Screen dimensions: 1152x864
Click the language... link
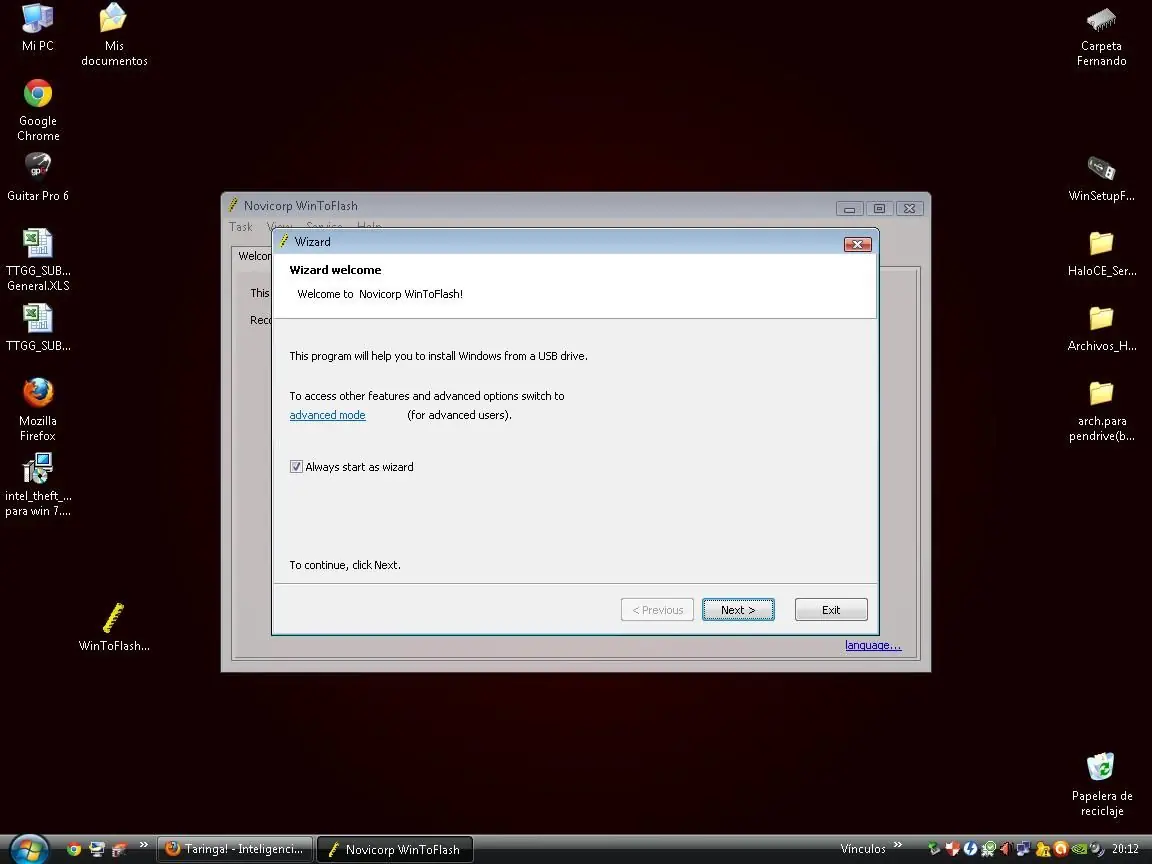(873, 645)
